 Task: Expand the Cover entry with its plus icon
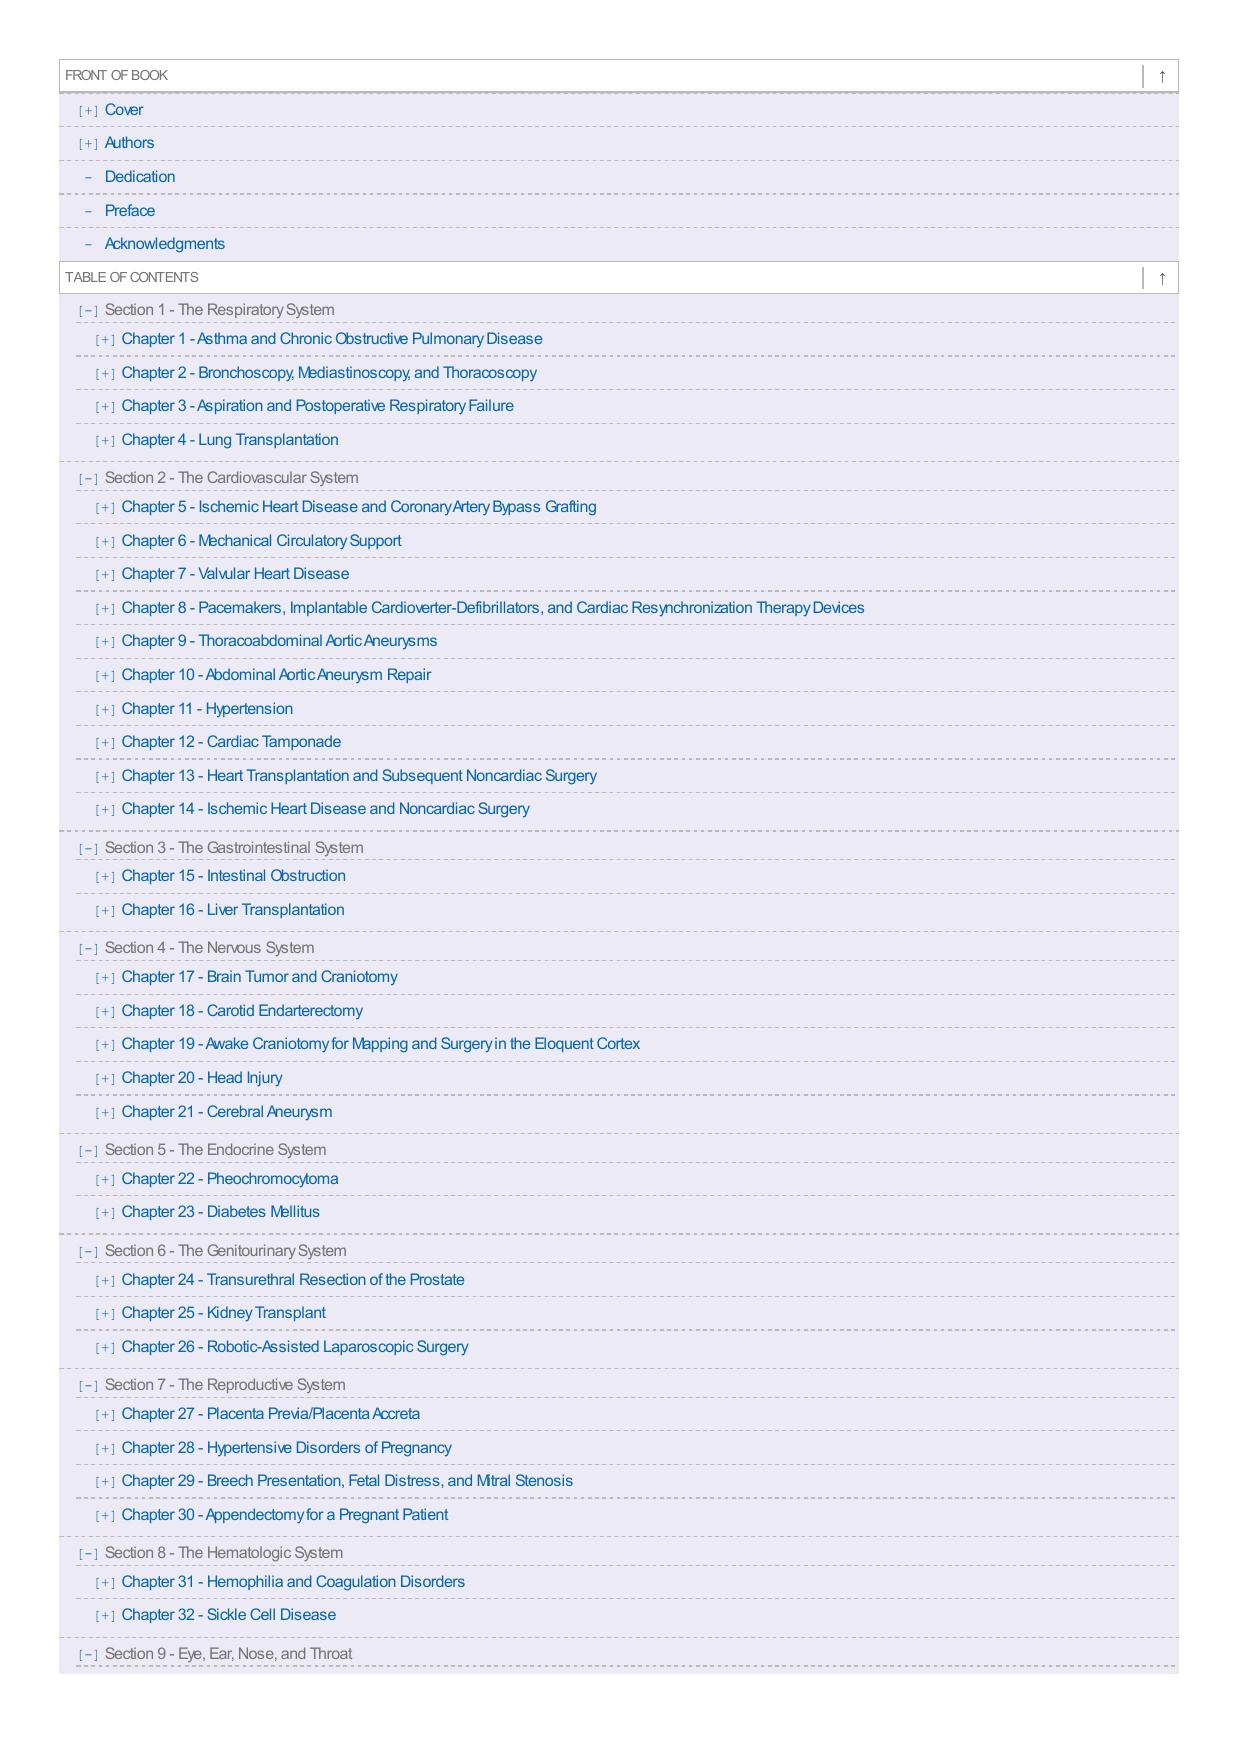coord(88,111)
